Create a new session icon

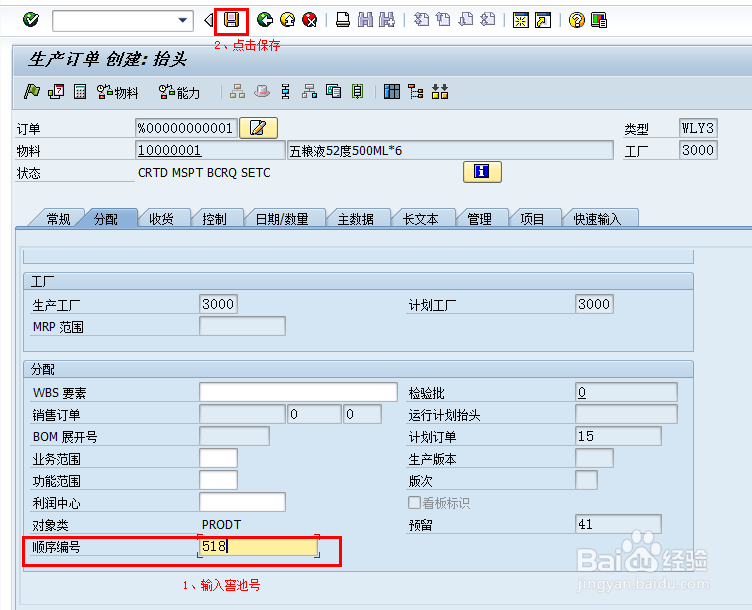tap(521, 20)
